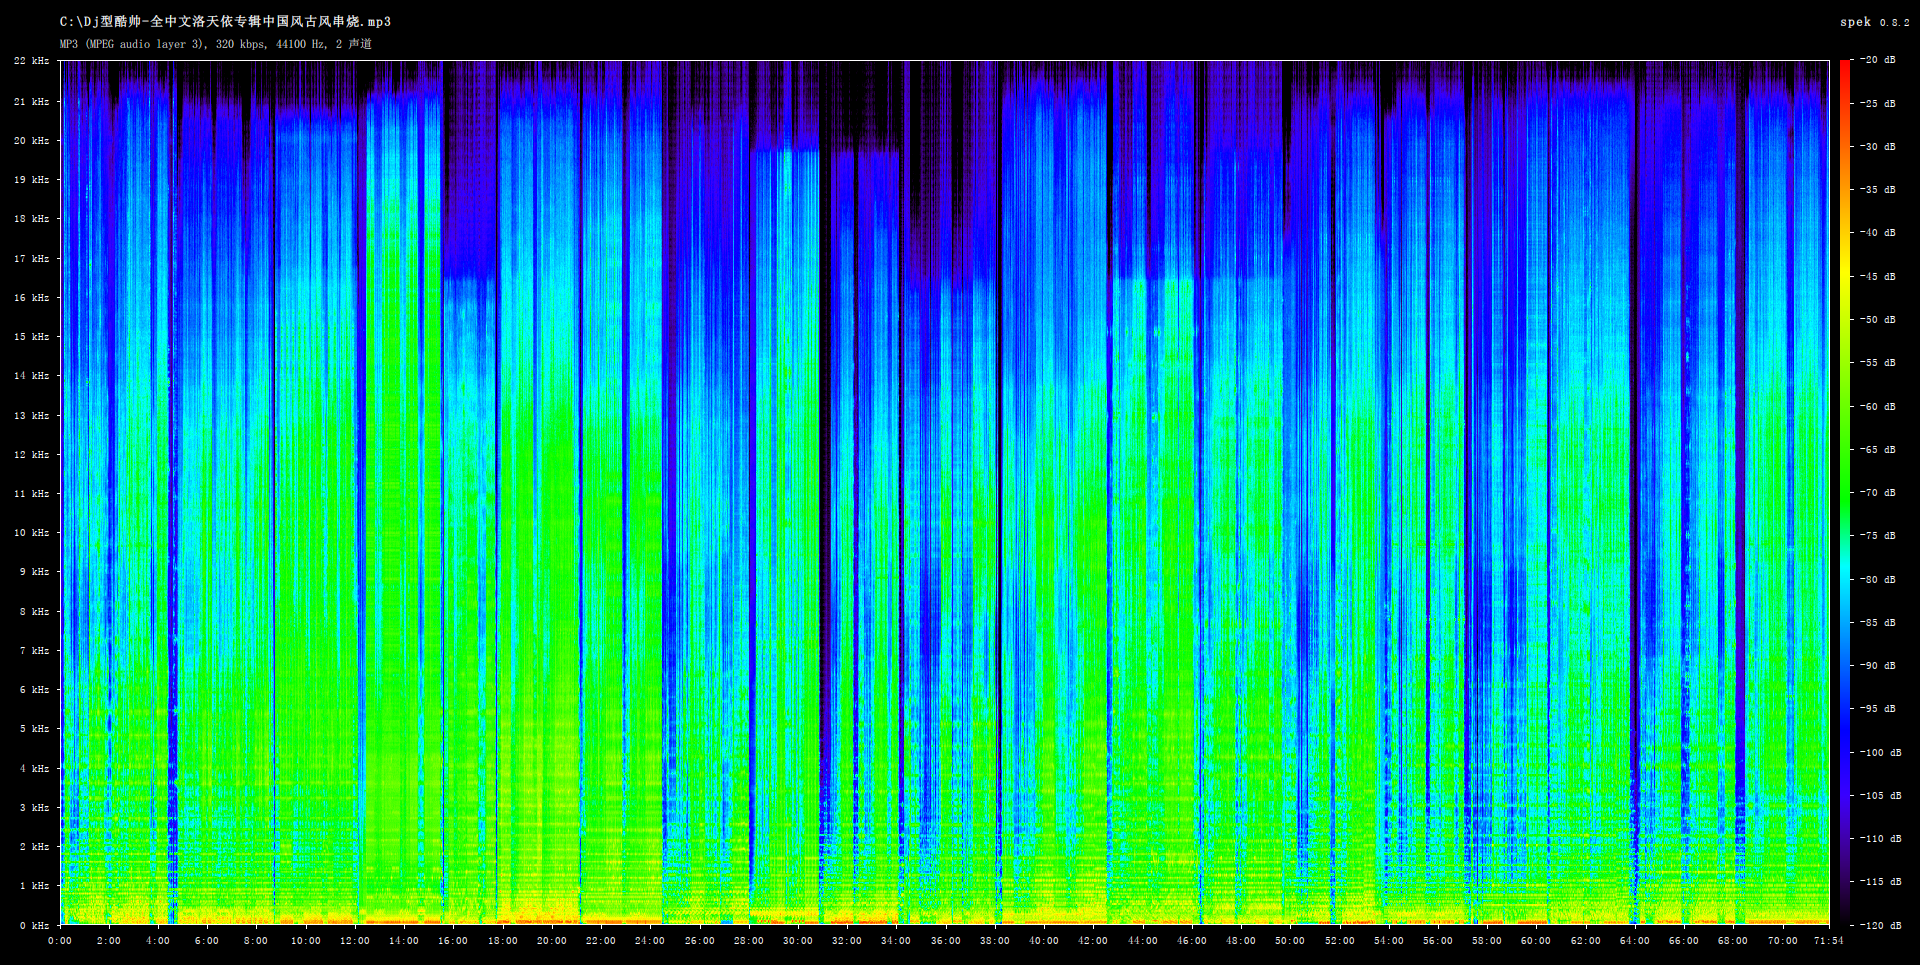Click the MP3 file name title text
Viewport: 1920px width, 965px height.
pos(225,21)
